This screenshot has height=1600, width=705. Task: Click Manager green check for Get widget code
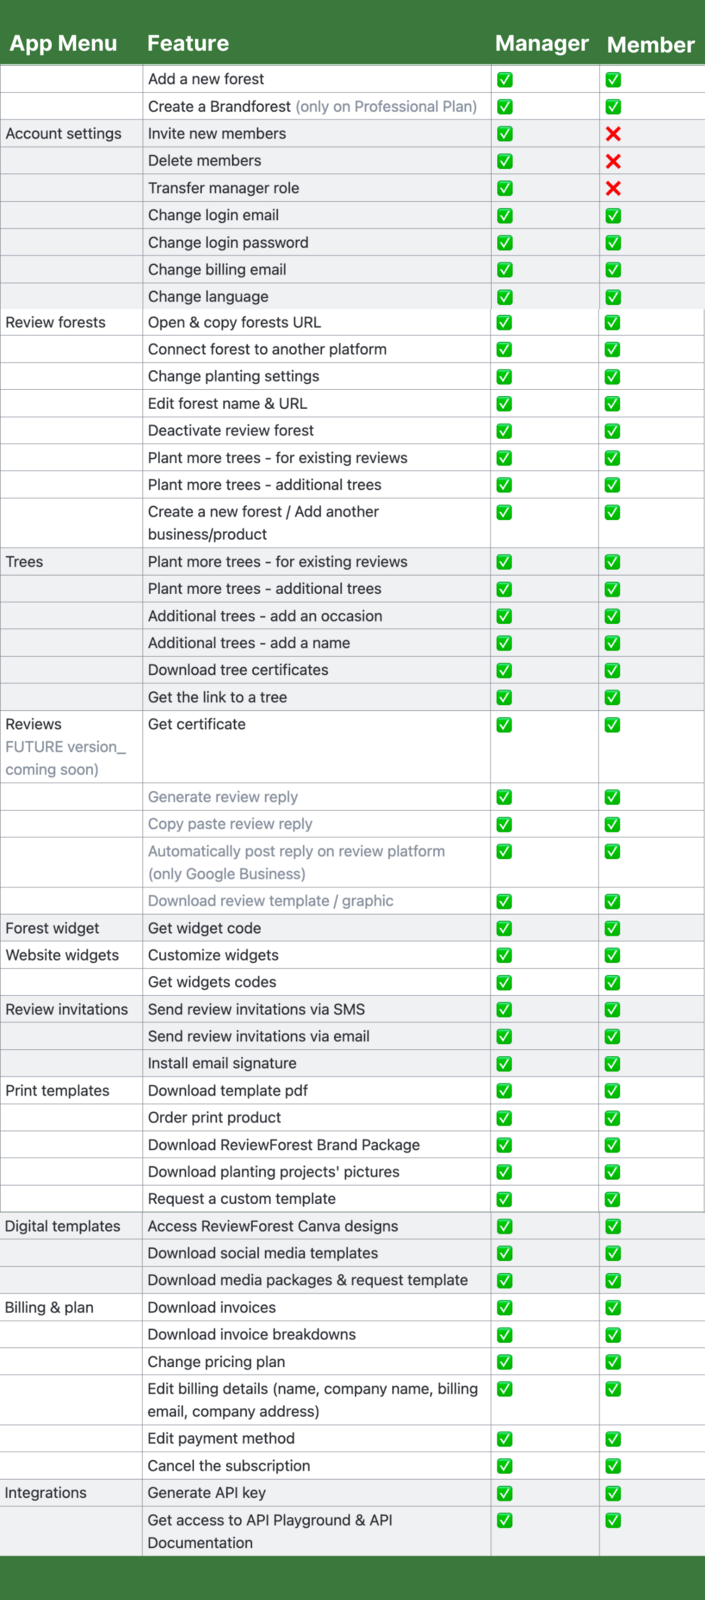tap(505, 928)
